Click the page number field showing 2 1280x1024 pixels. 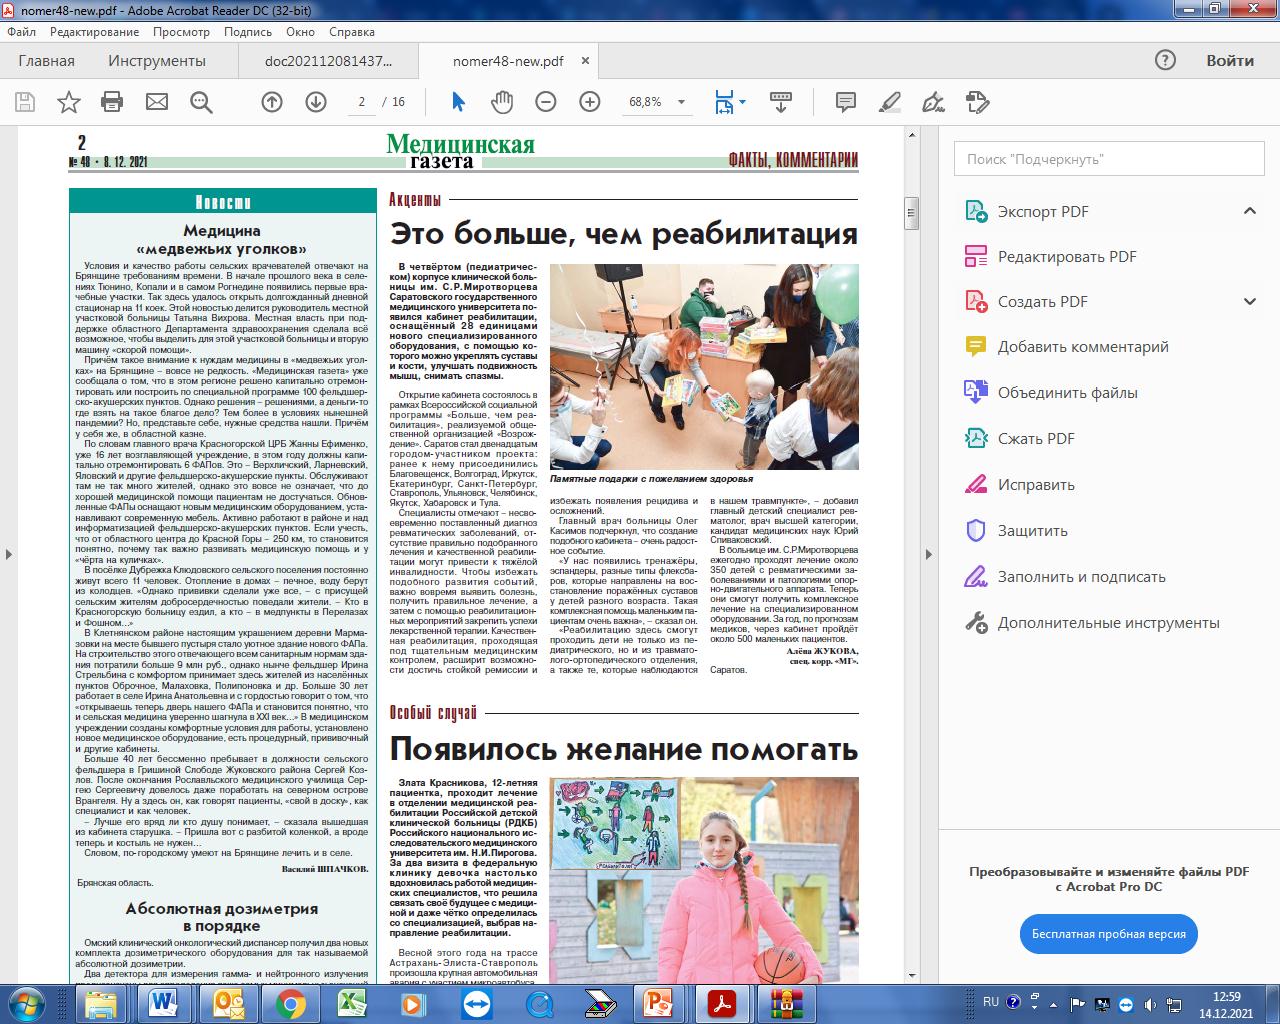click(x=361, y=102)
